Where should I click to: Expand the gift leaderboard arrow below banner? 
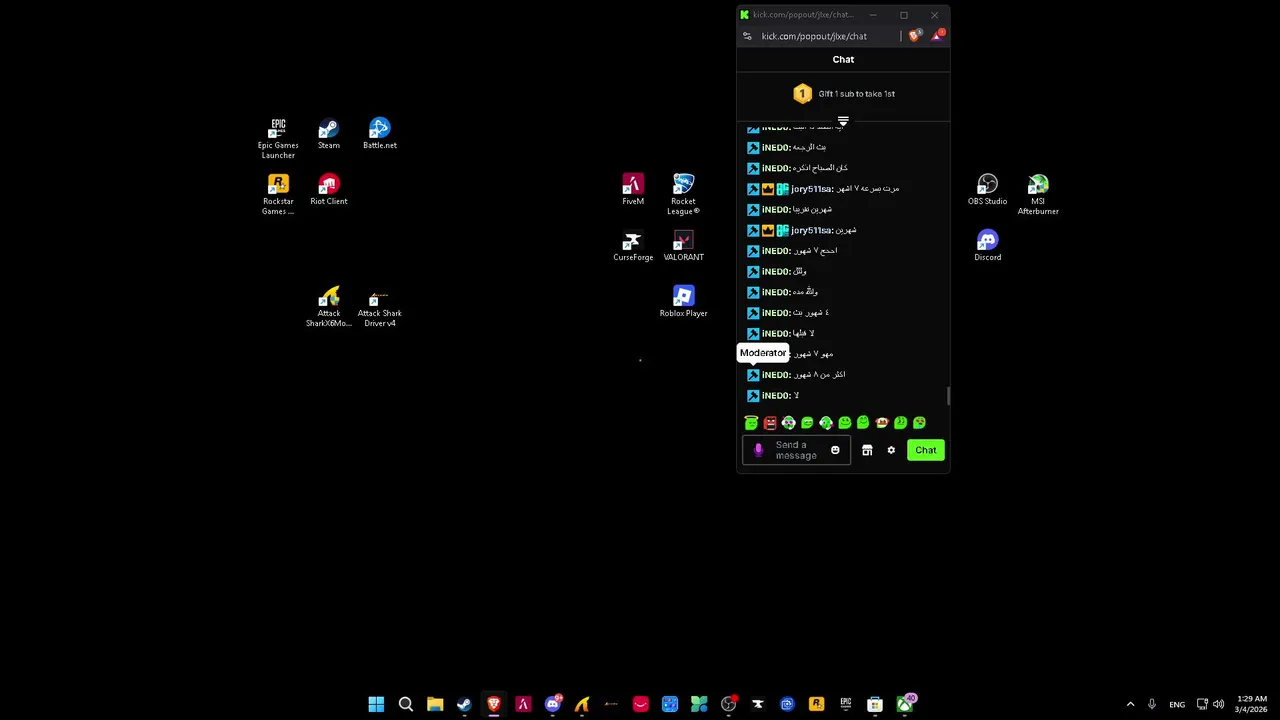point(843,121)
